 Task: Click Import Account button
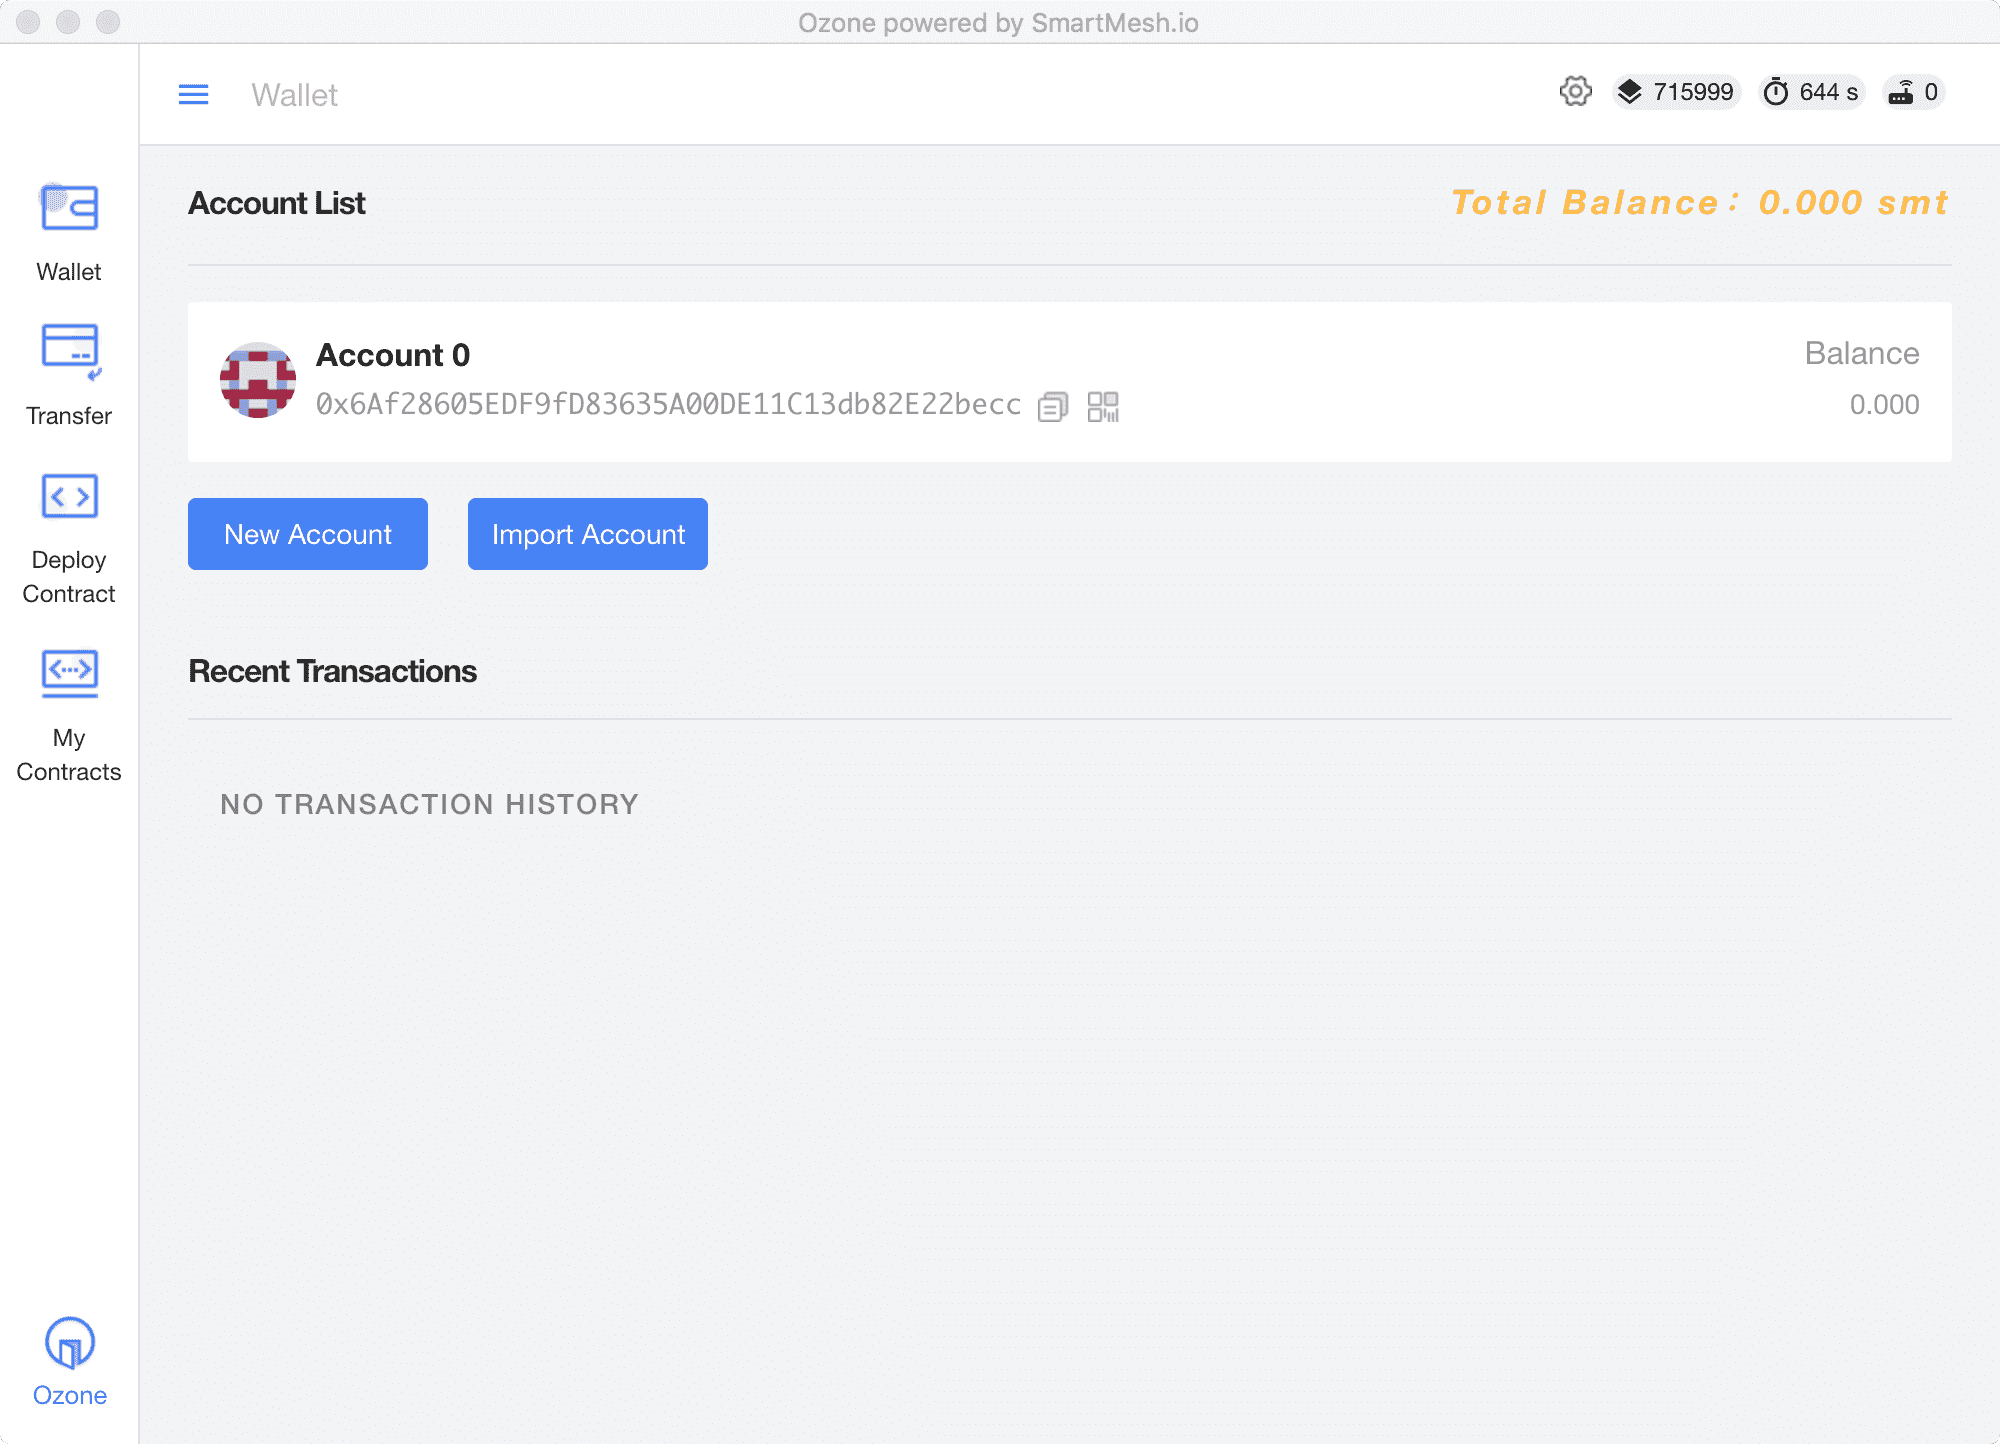tap(588, 534)
